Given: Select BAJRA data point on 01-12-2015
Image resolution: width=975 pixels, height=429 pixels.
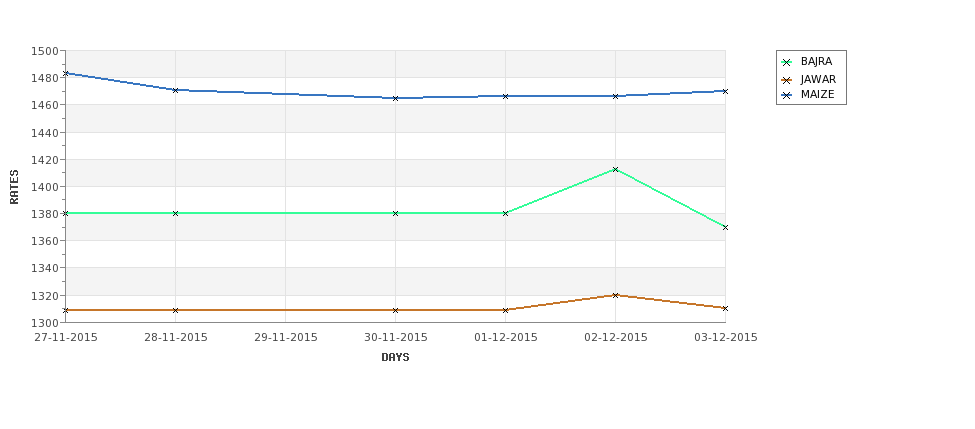Looking at the screenshot, I should click(506, 213).
